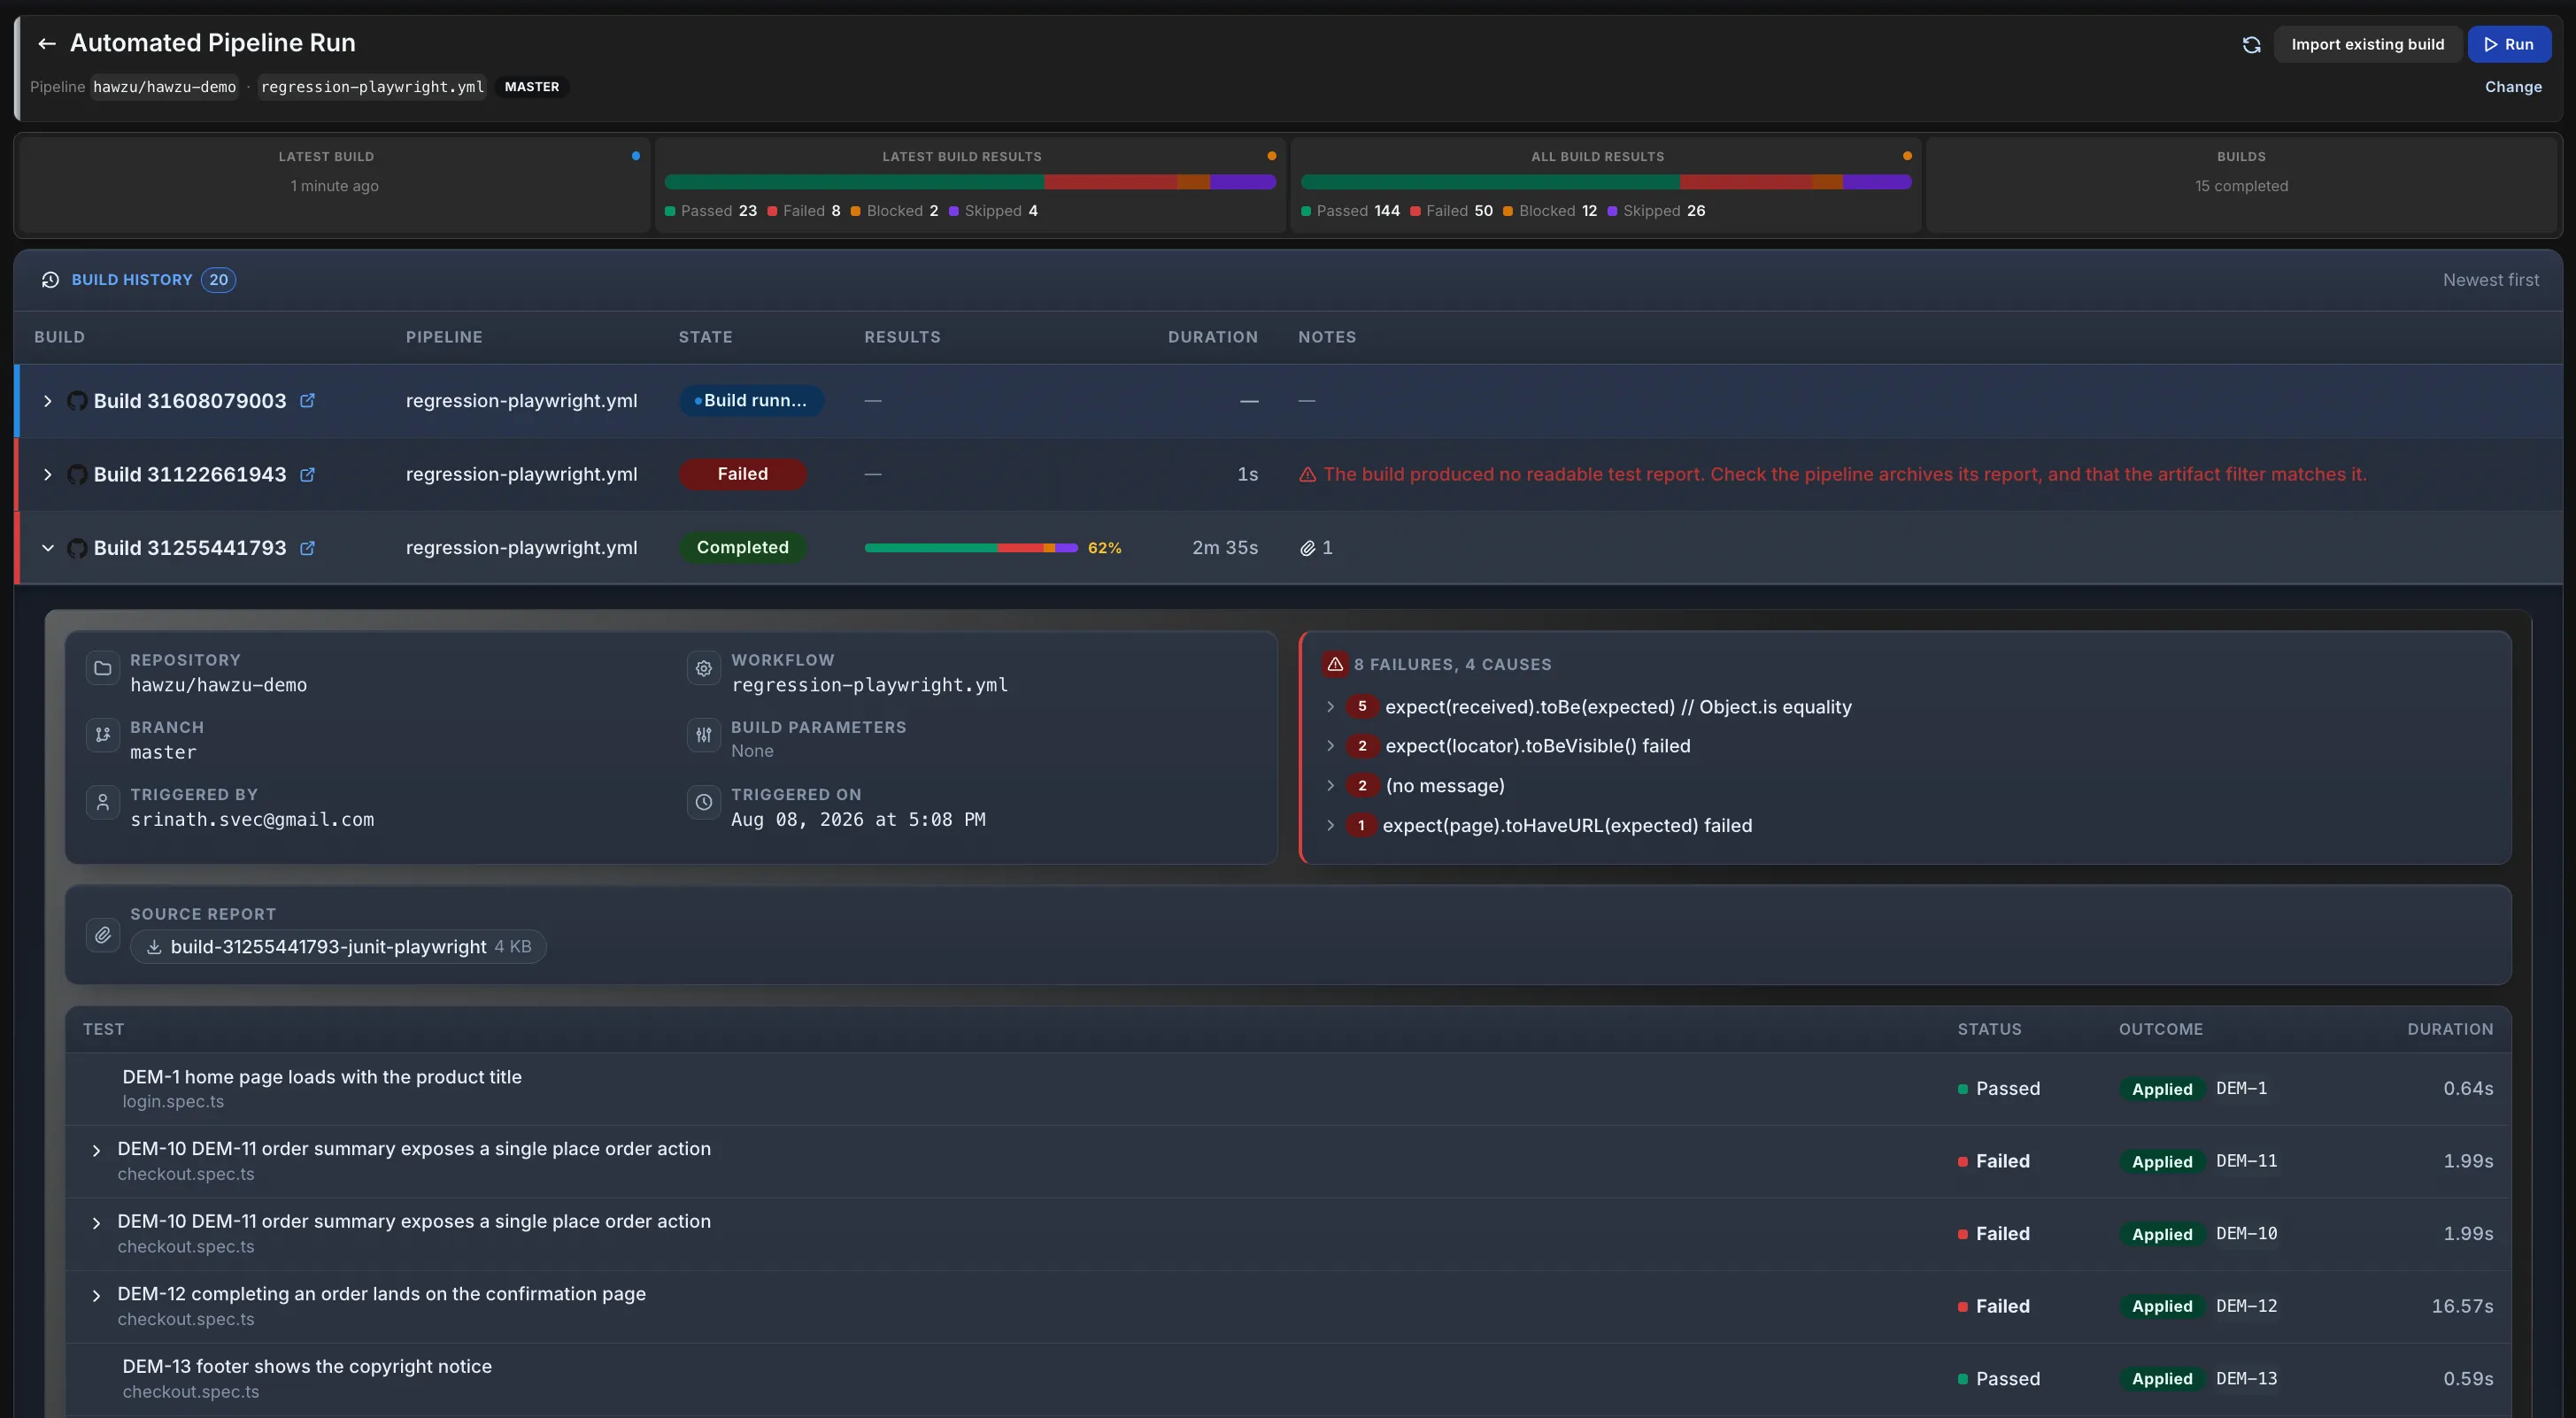Click the Change link under Run
Screen dimensions: 2576x1418
click(x=2512, y=87)
